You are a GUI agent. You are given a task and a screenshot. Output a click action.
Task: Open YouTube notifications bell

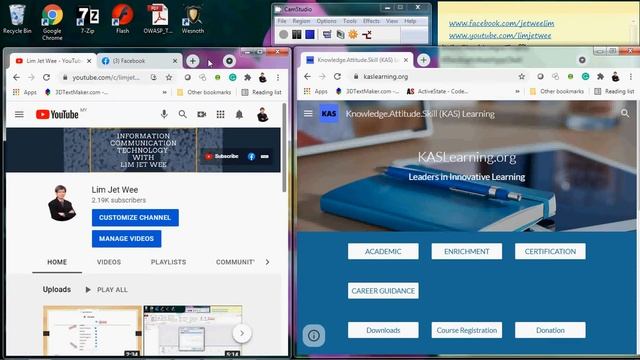coord(239,114)
